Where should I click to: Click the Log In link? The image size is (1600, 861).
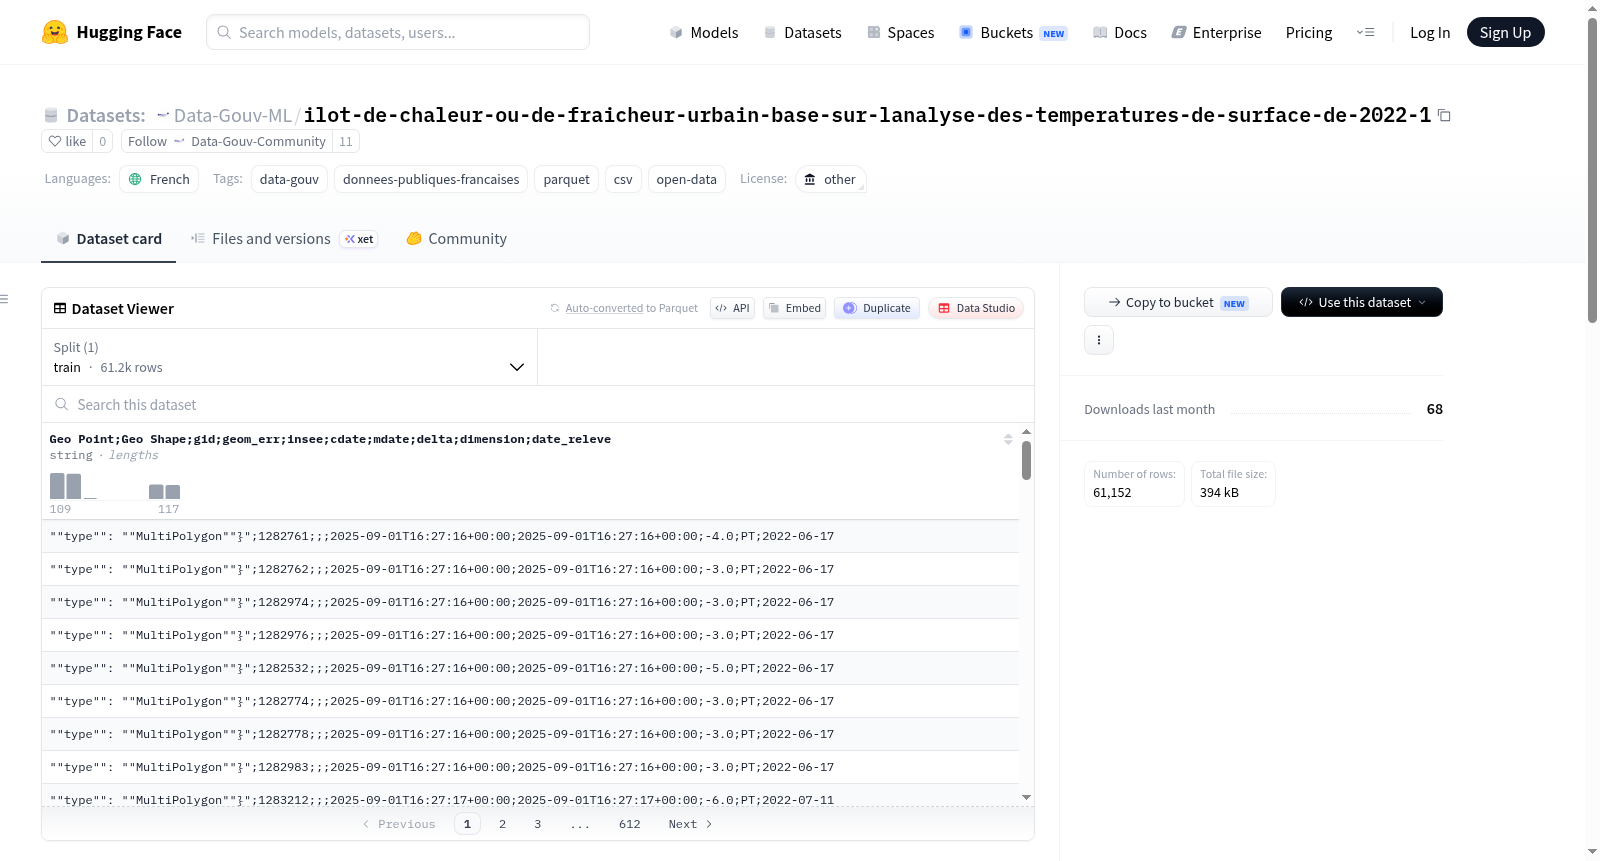pyautogui.click(x=1430, y=33)
